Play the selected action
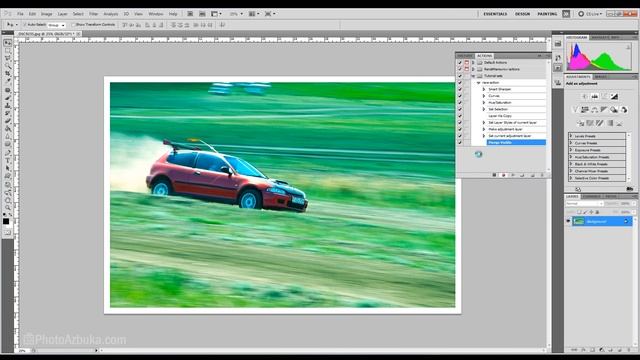The height and width of the screenshot is (360, 640). [513, 175]
